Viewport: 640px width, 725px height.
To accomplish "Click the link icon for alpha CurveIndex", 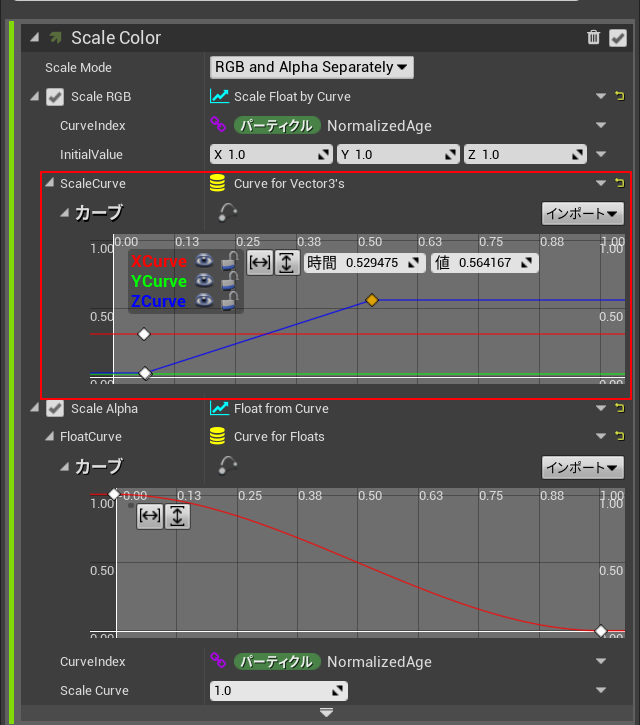I will tap(218, 660).
